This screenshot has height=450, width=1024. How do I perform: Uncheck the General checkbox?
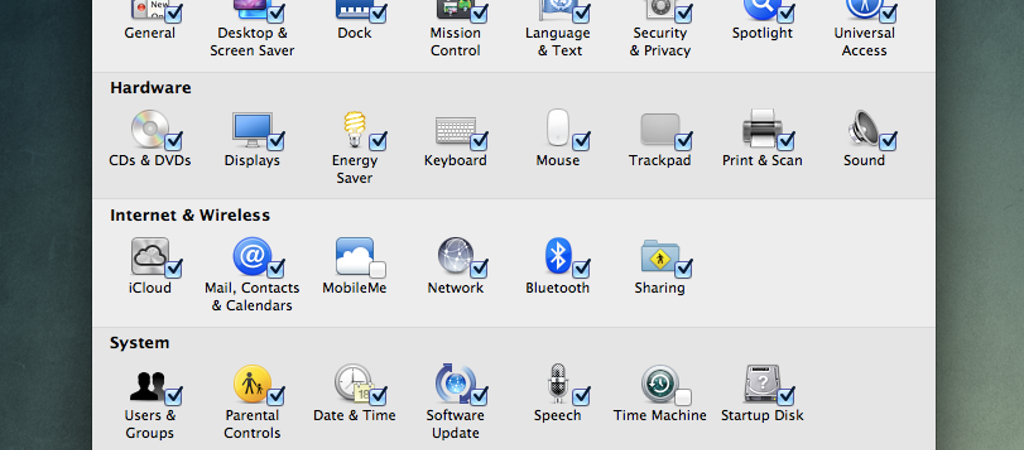[174, 13]
